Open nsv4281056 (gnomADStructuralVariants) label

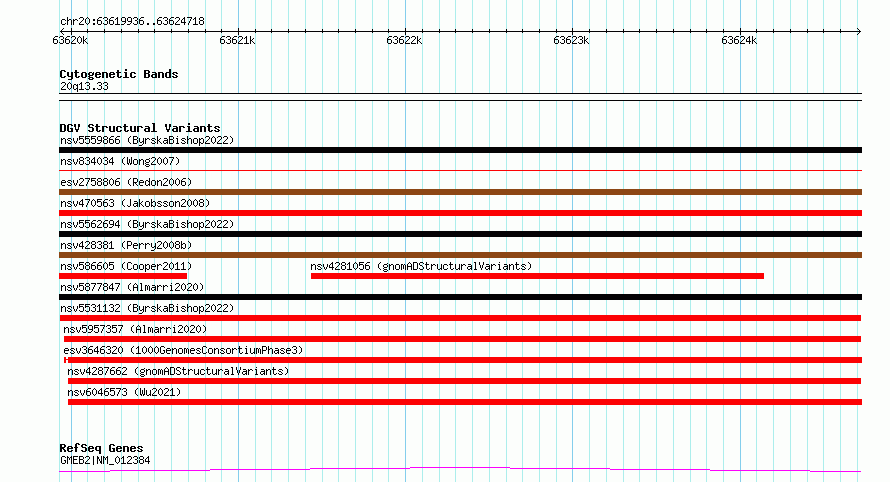coord(421,266)
